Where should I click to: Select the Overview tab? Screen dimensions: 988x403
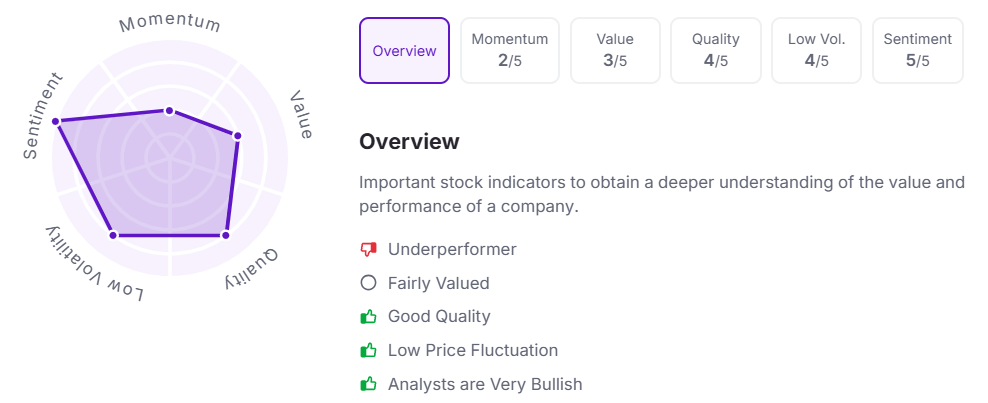(404, 50)
